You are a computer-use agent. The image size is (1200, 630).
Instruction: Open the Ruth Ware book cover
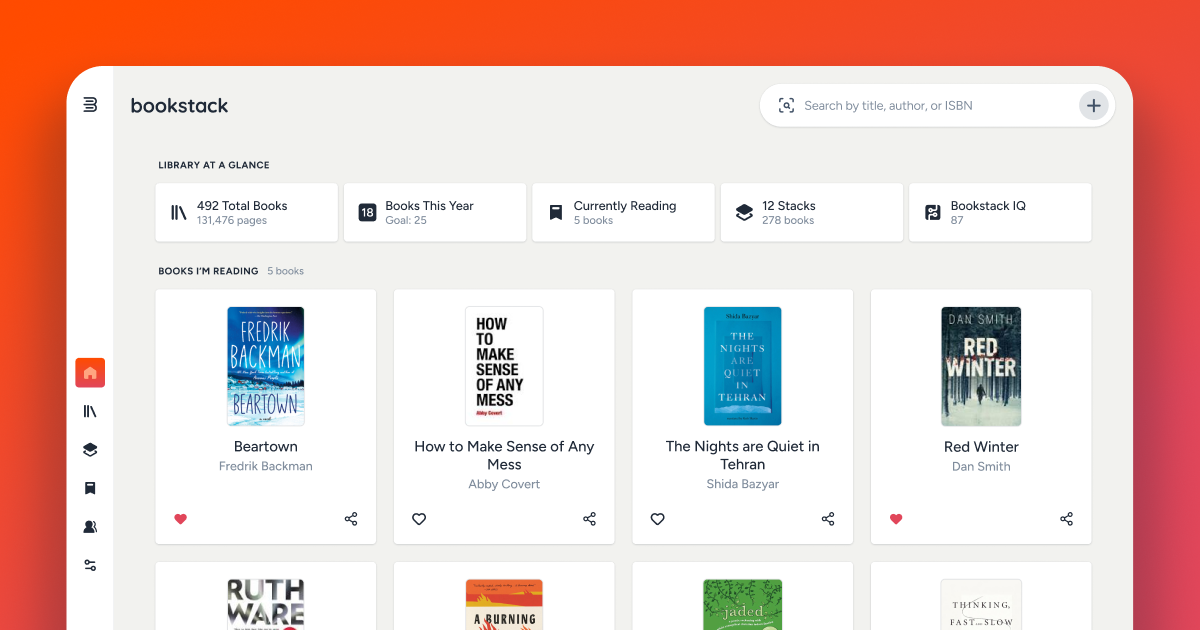pos(266,604)
